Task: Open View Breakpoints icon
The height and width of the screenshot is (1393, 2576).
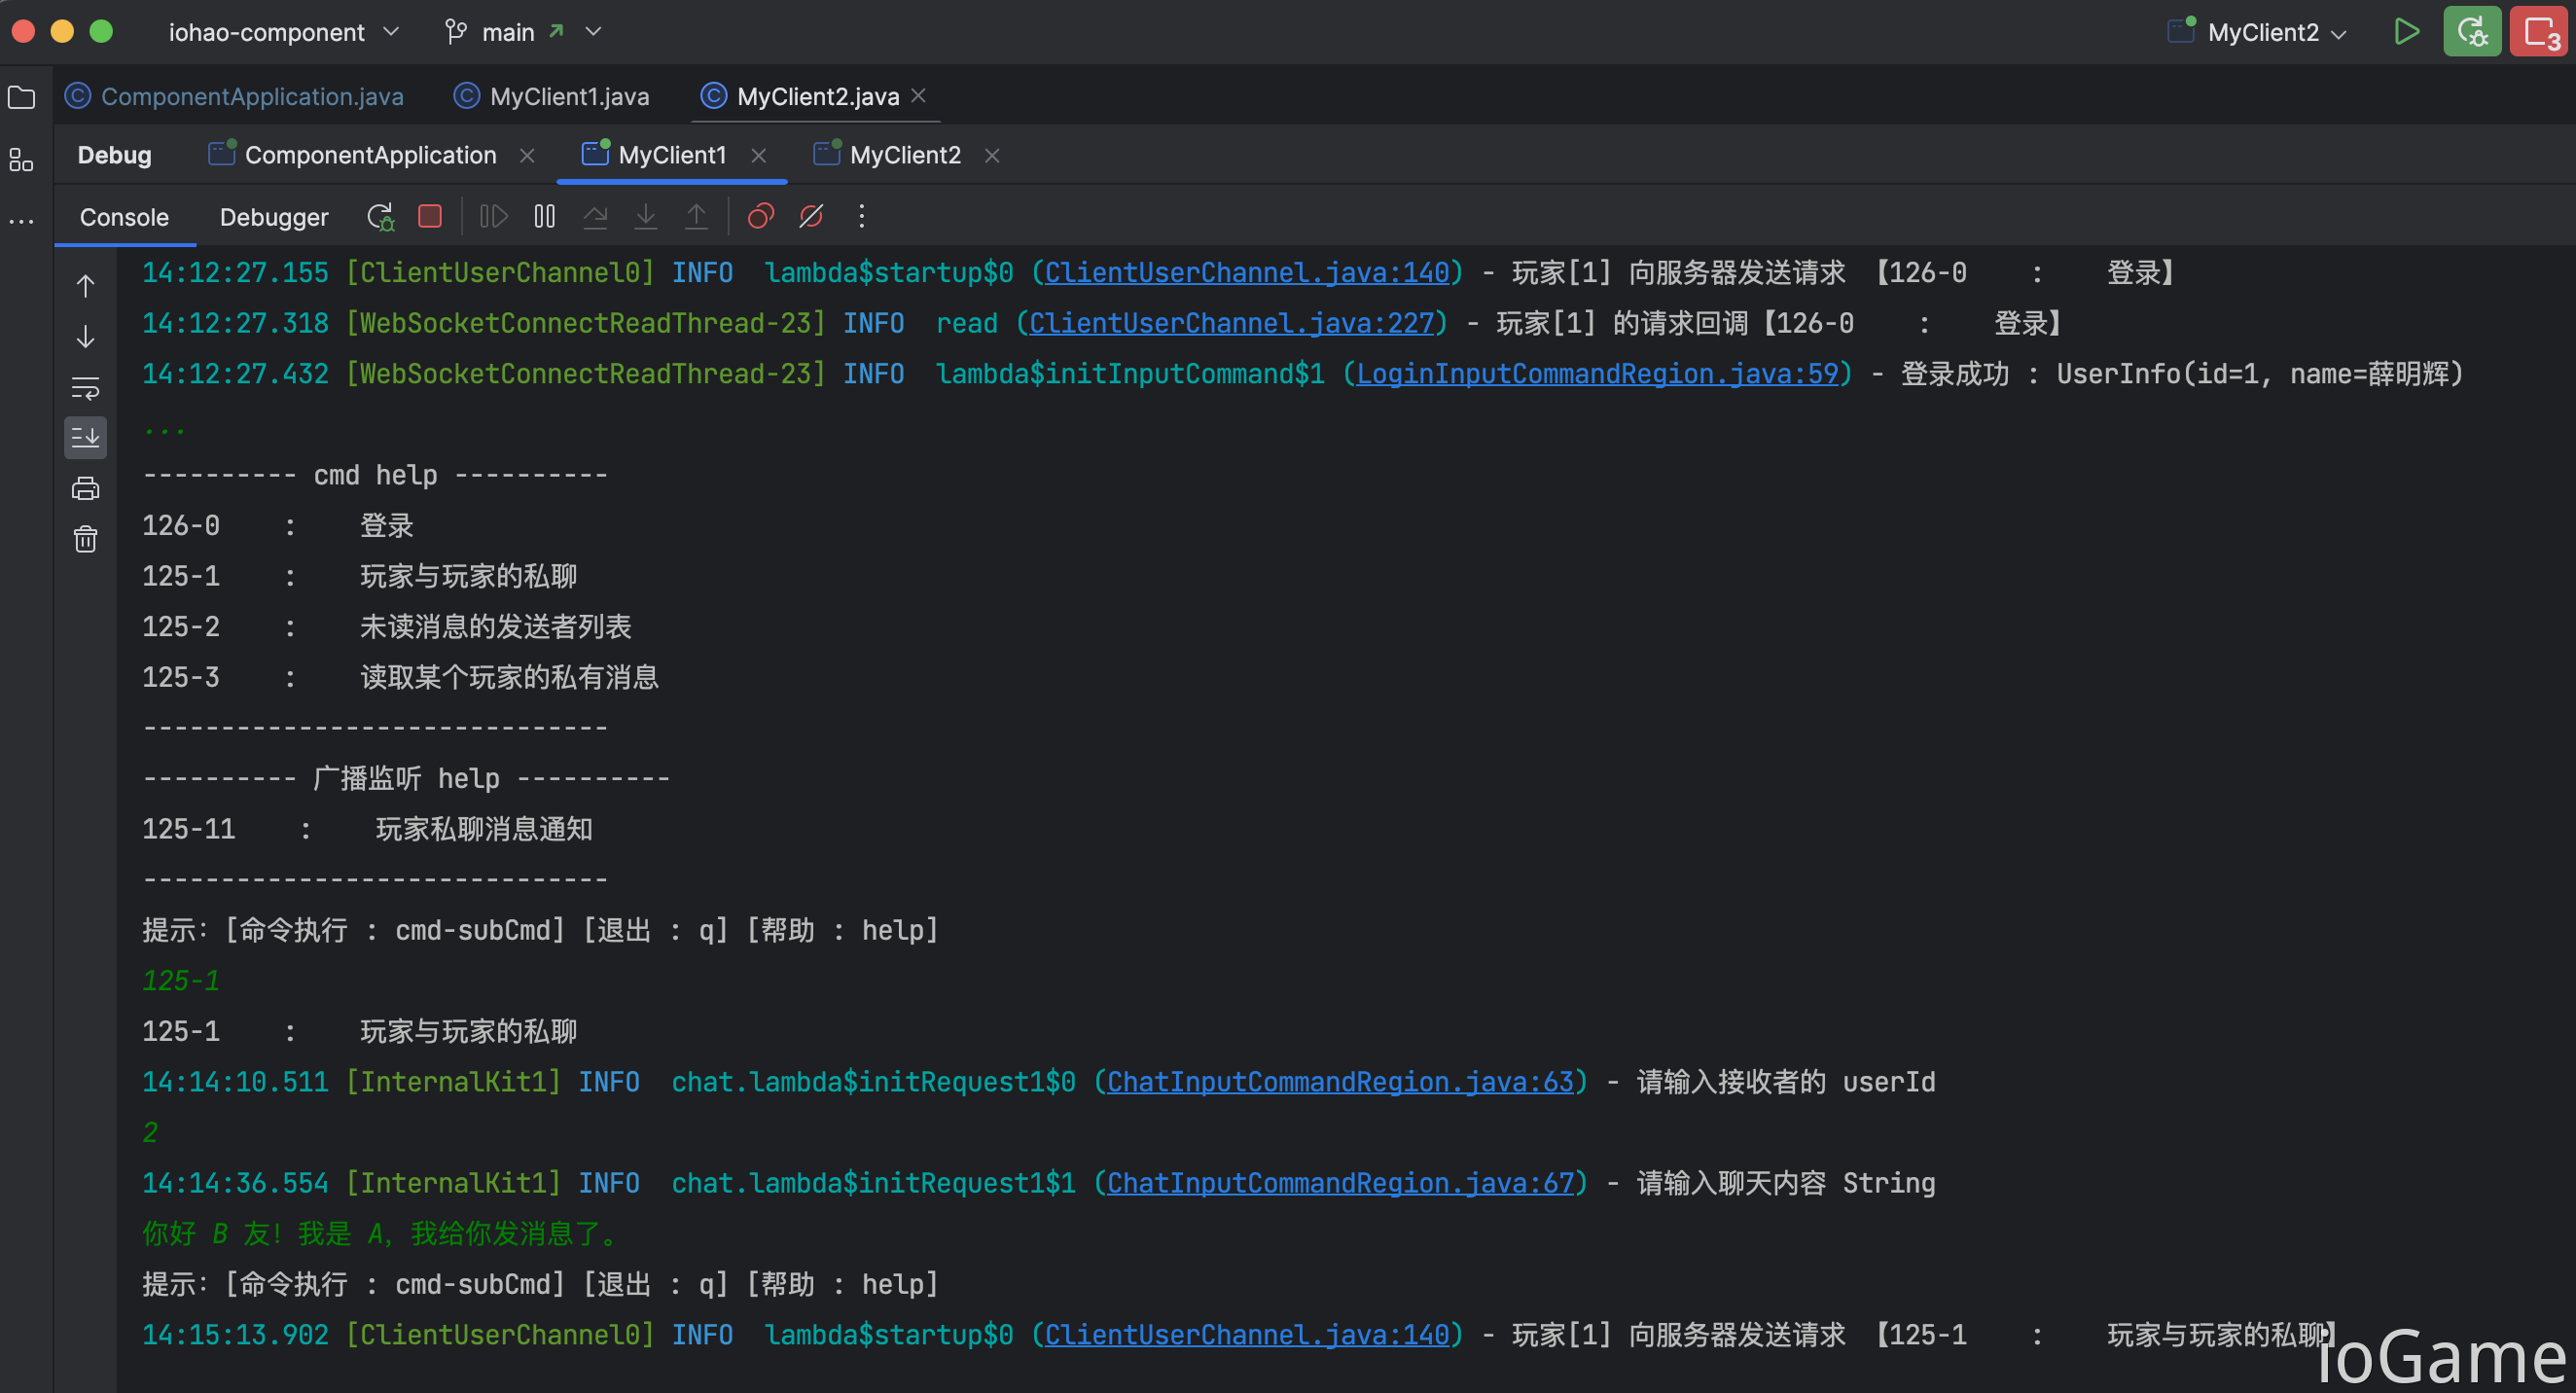Action: coord(761,216)
